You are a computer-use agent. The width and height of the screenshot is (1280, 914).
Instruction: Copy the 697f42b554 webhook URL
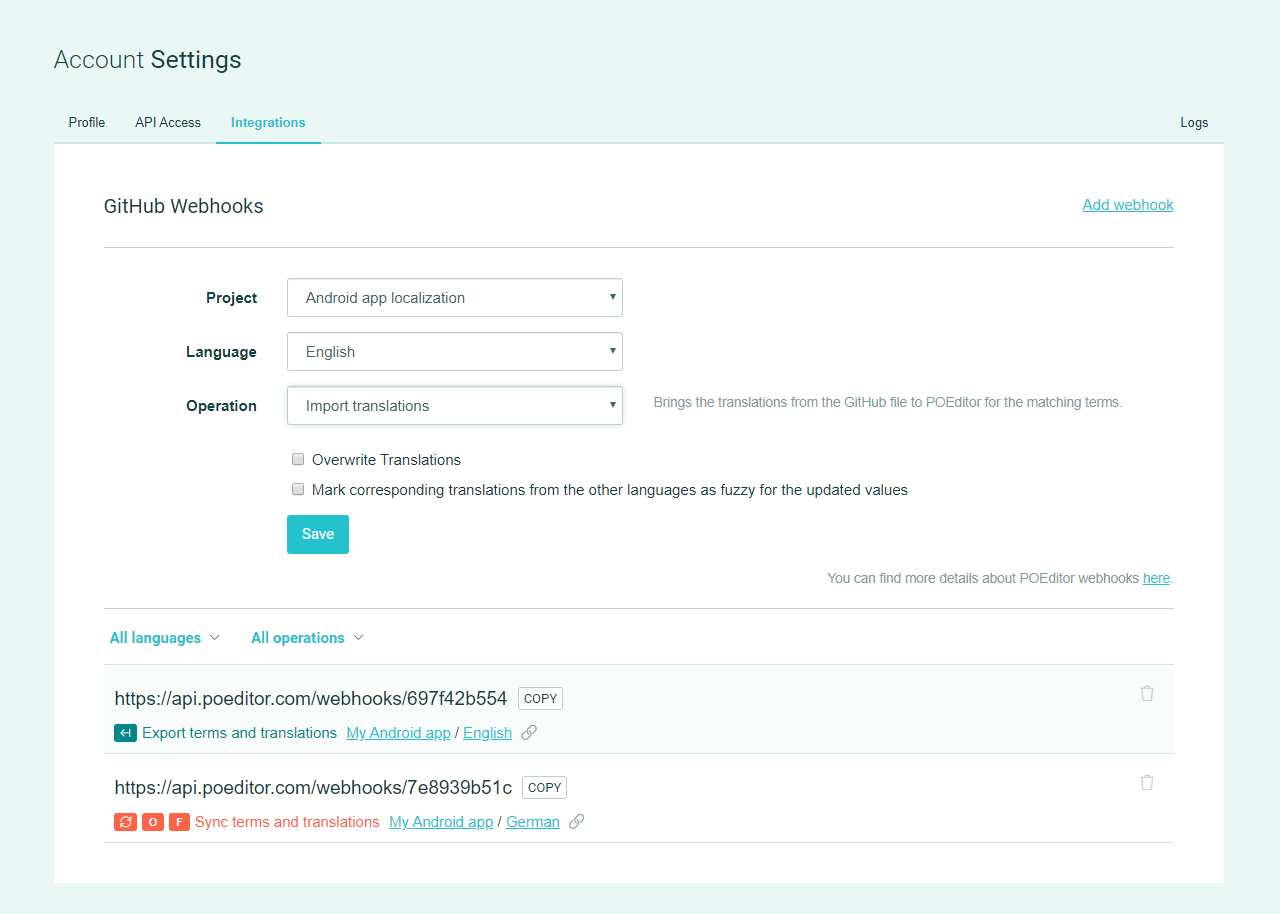point(540,699)
